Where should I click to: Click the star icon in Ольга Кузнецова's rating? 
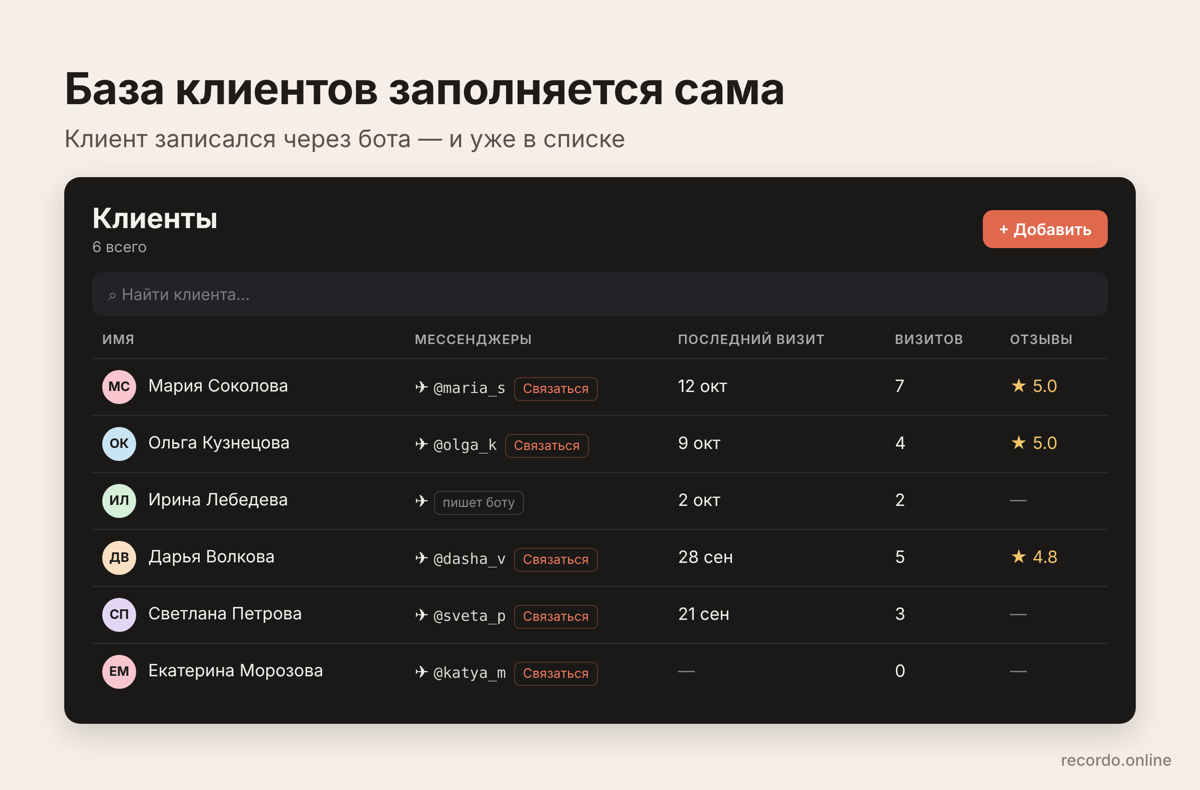pyautogui.click(x=1018, y=443)
